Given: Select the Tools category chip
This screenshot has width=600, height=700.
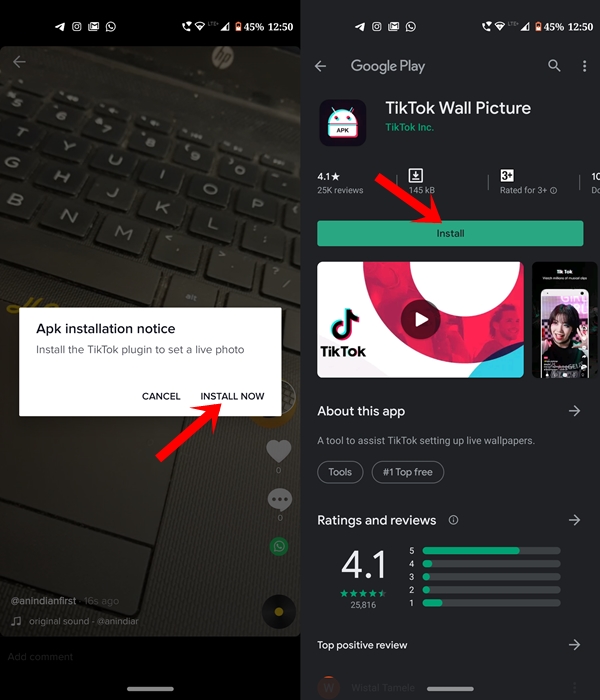Looking at the screenshot, I should 340,472.
